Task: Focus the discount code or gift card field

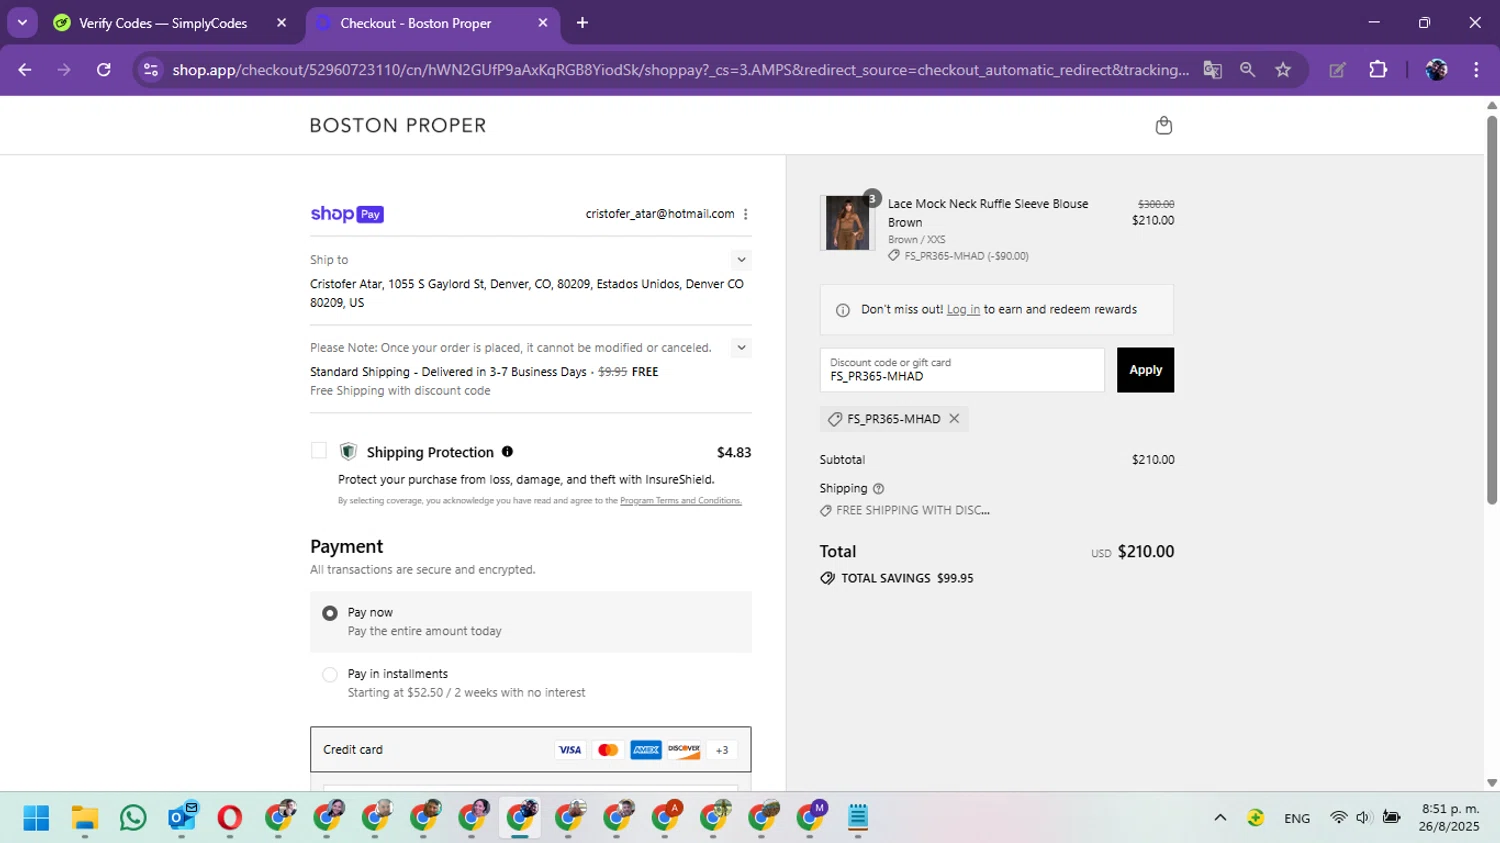Action: click(x=962, y=370)
